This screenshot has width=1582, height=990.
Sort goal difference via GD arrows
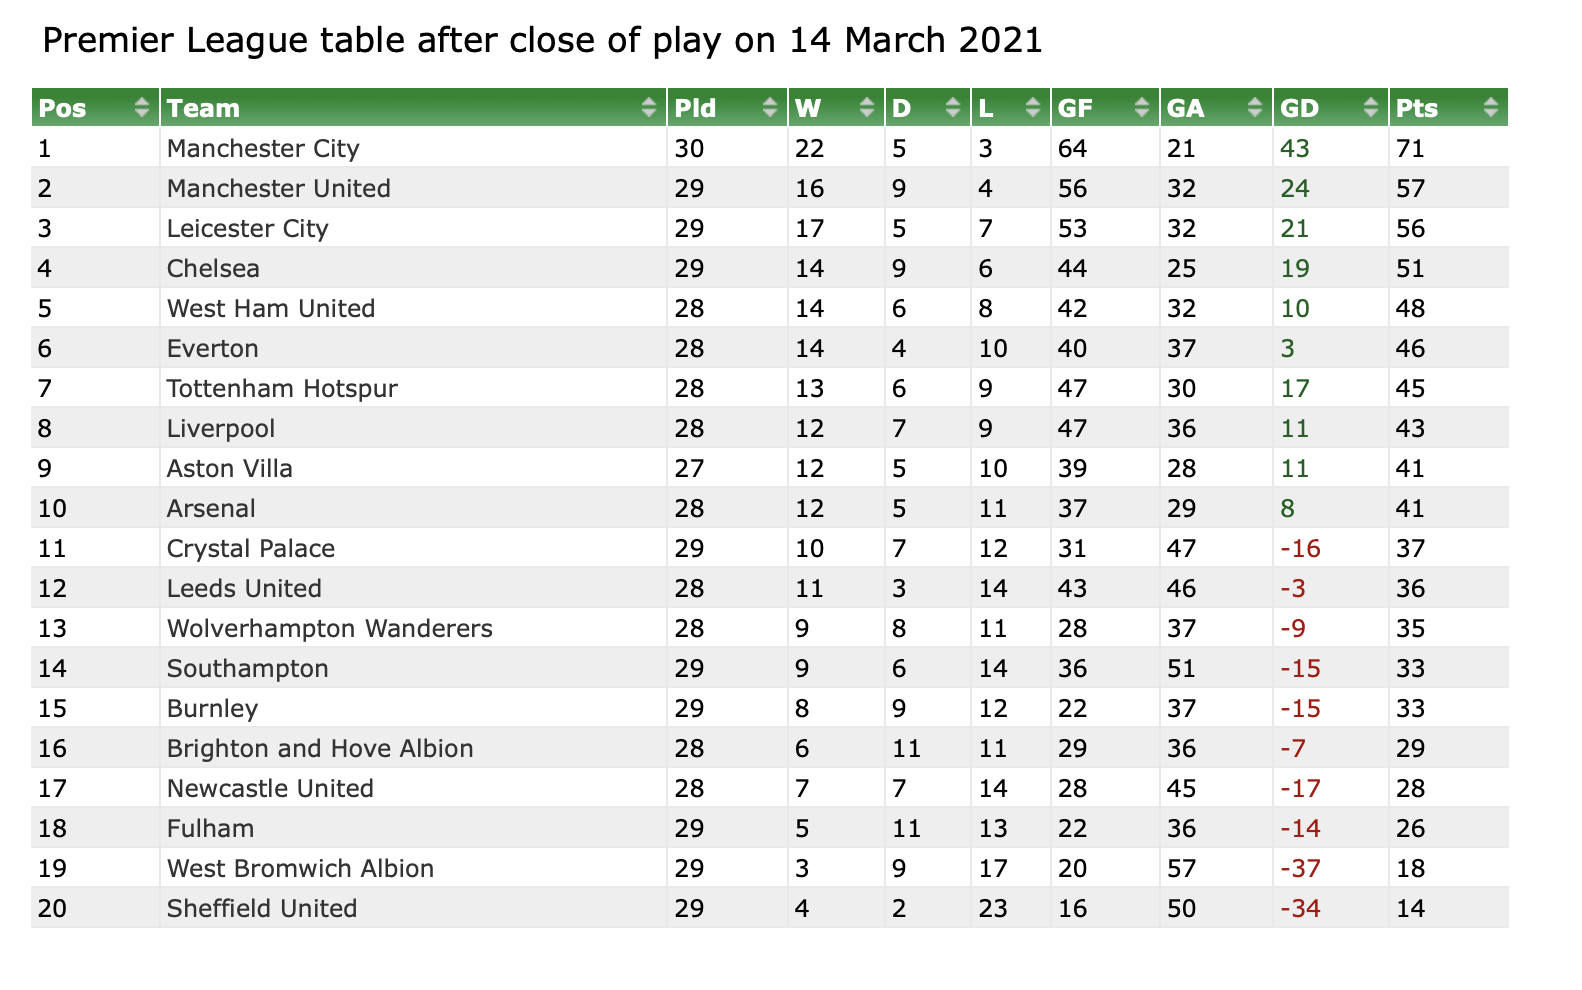point(1371,108)
